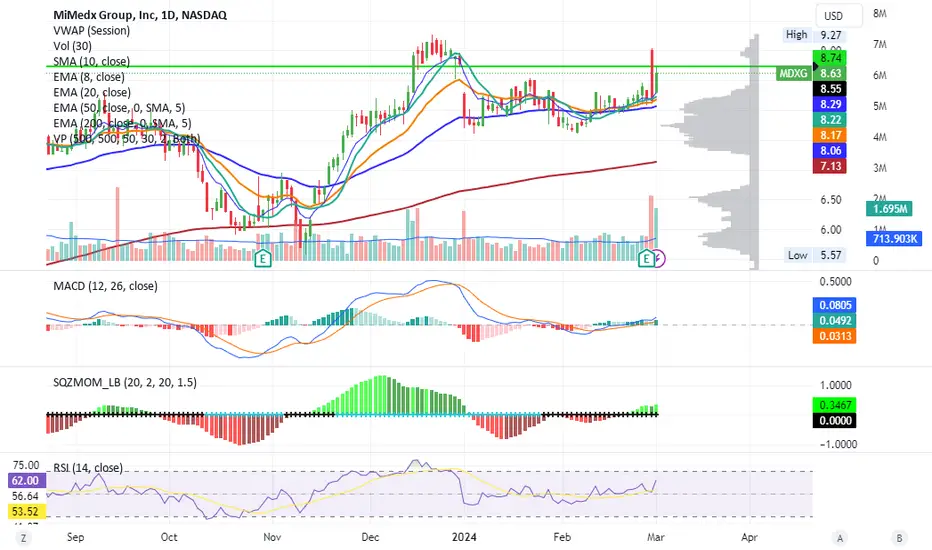This screenshot has width=932, height=550.
Task: Select the RSI (14, close) indicator label
Action: point(88,468)
